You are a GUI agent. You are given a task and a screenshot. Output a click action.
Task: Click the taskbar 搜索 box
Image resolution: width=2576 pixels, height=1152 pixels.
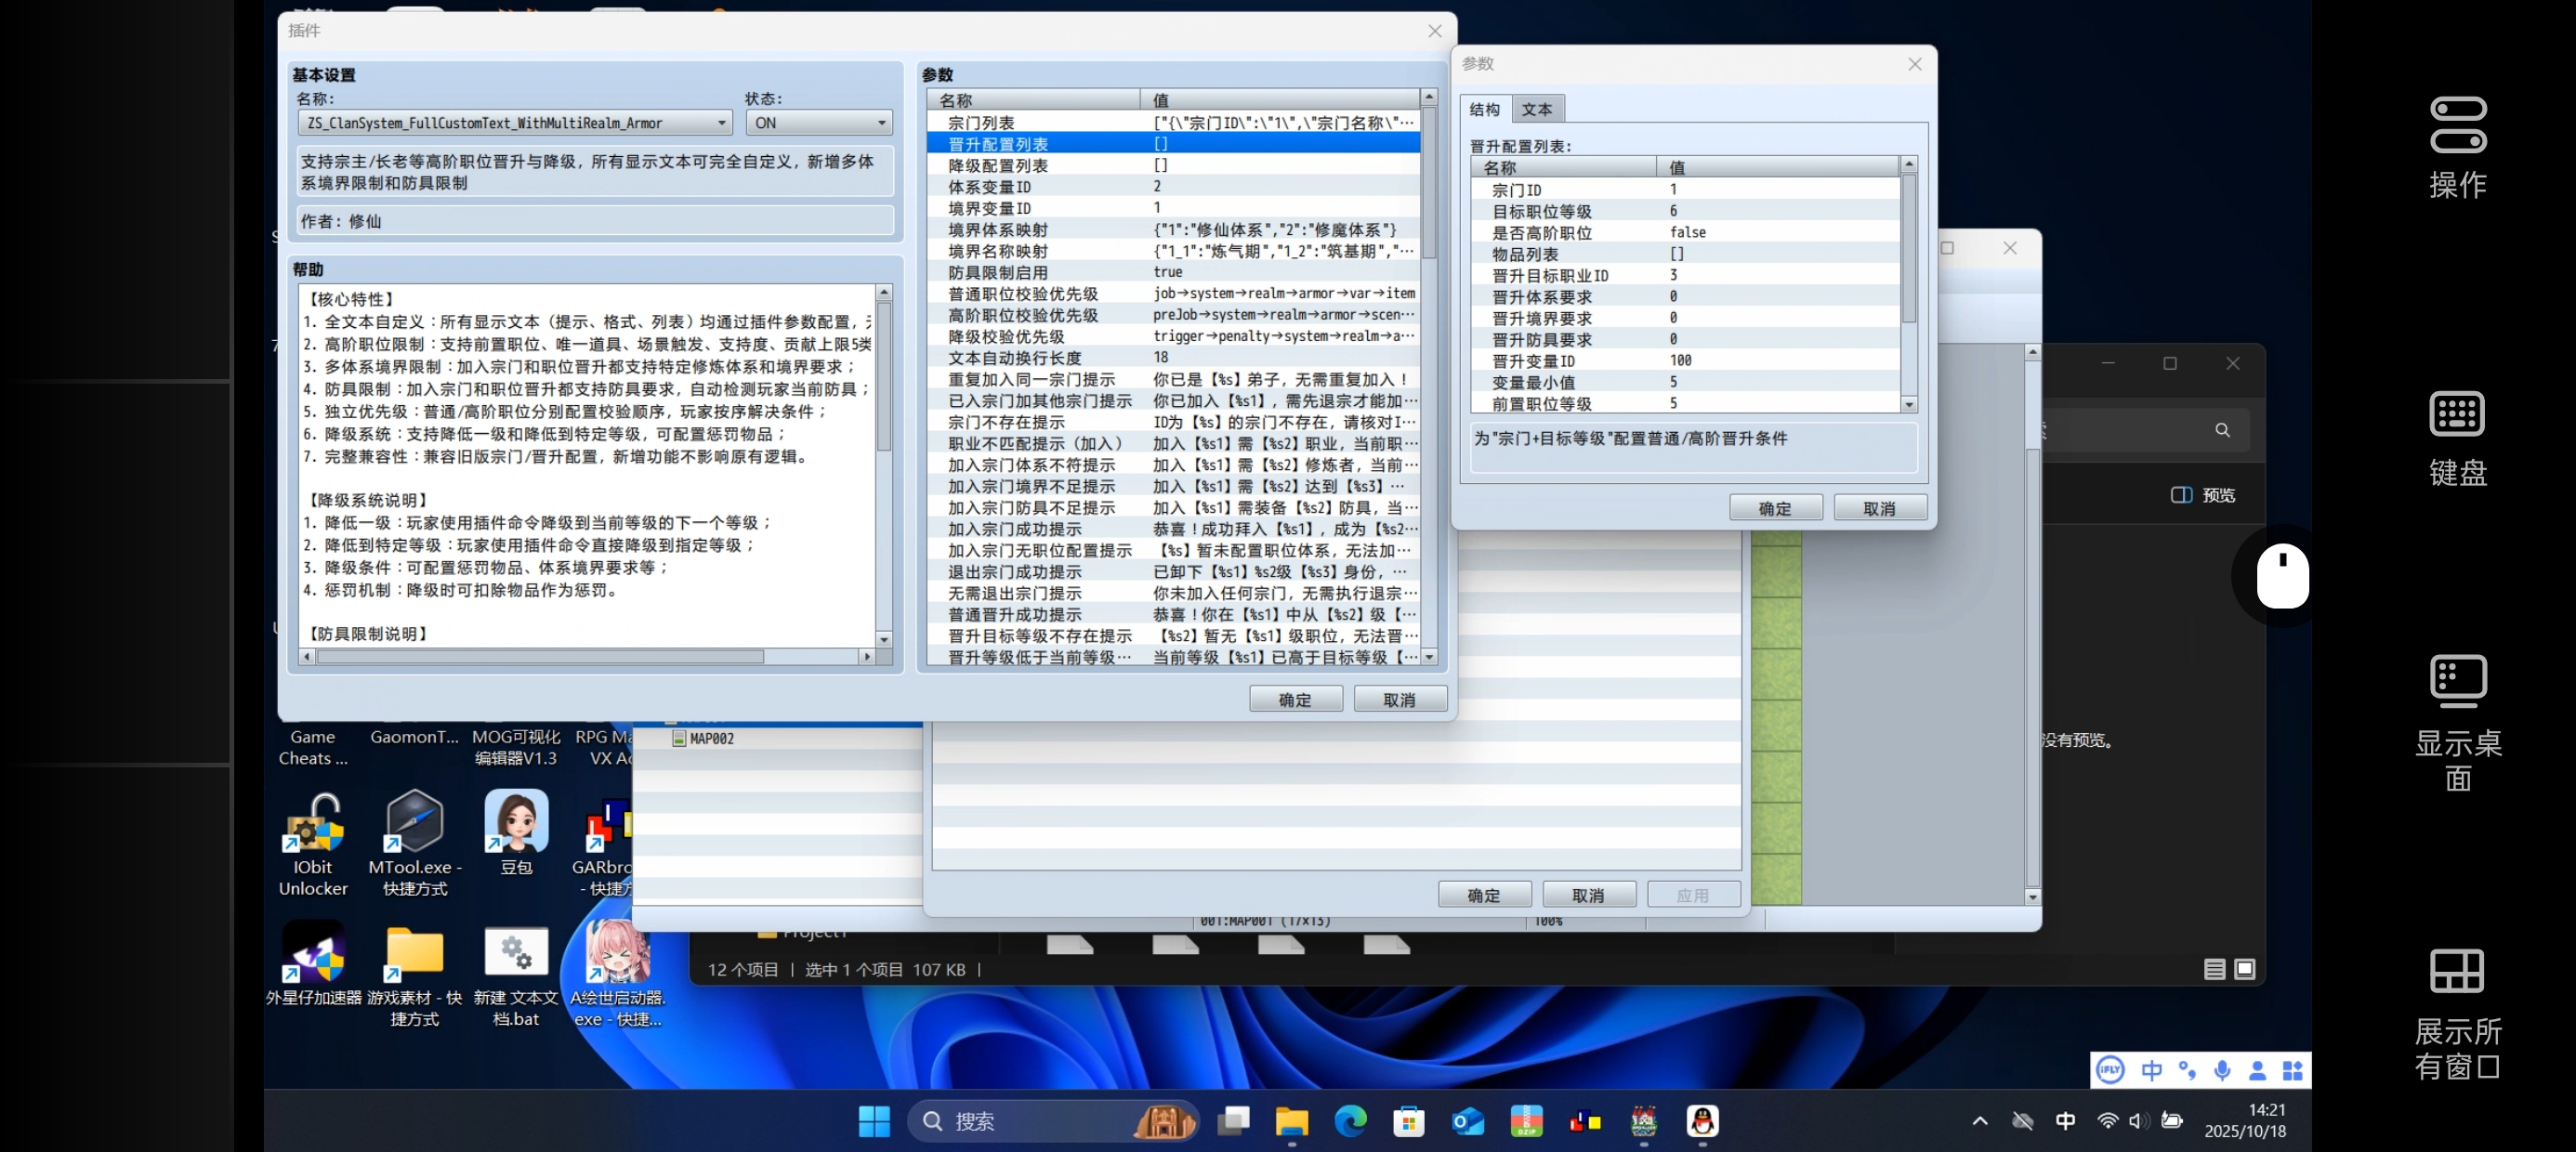pyautogui.click(x=1052, y=1121)
